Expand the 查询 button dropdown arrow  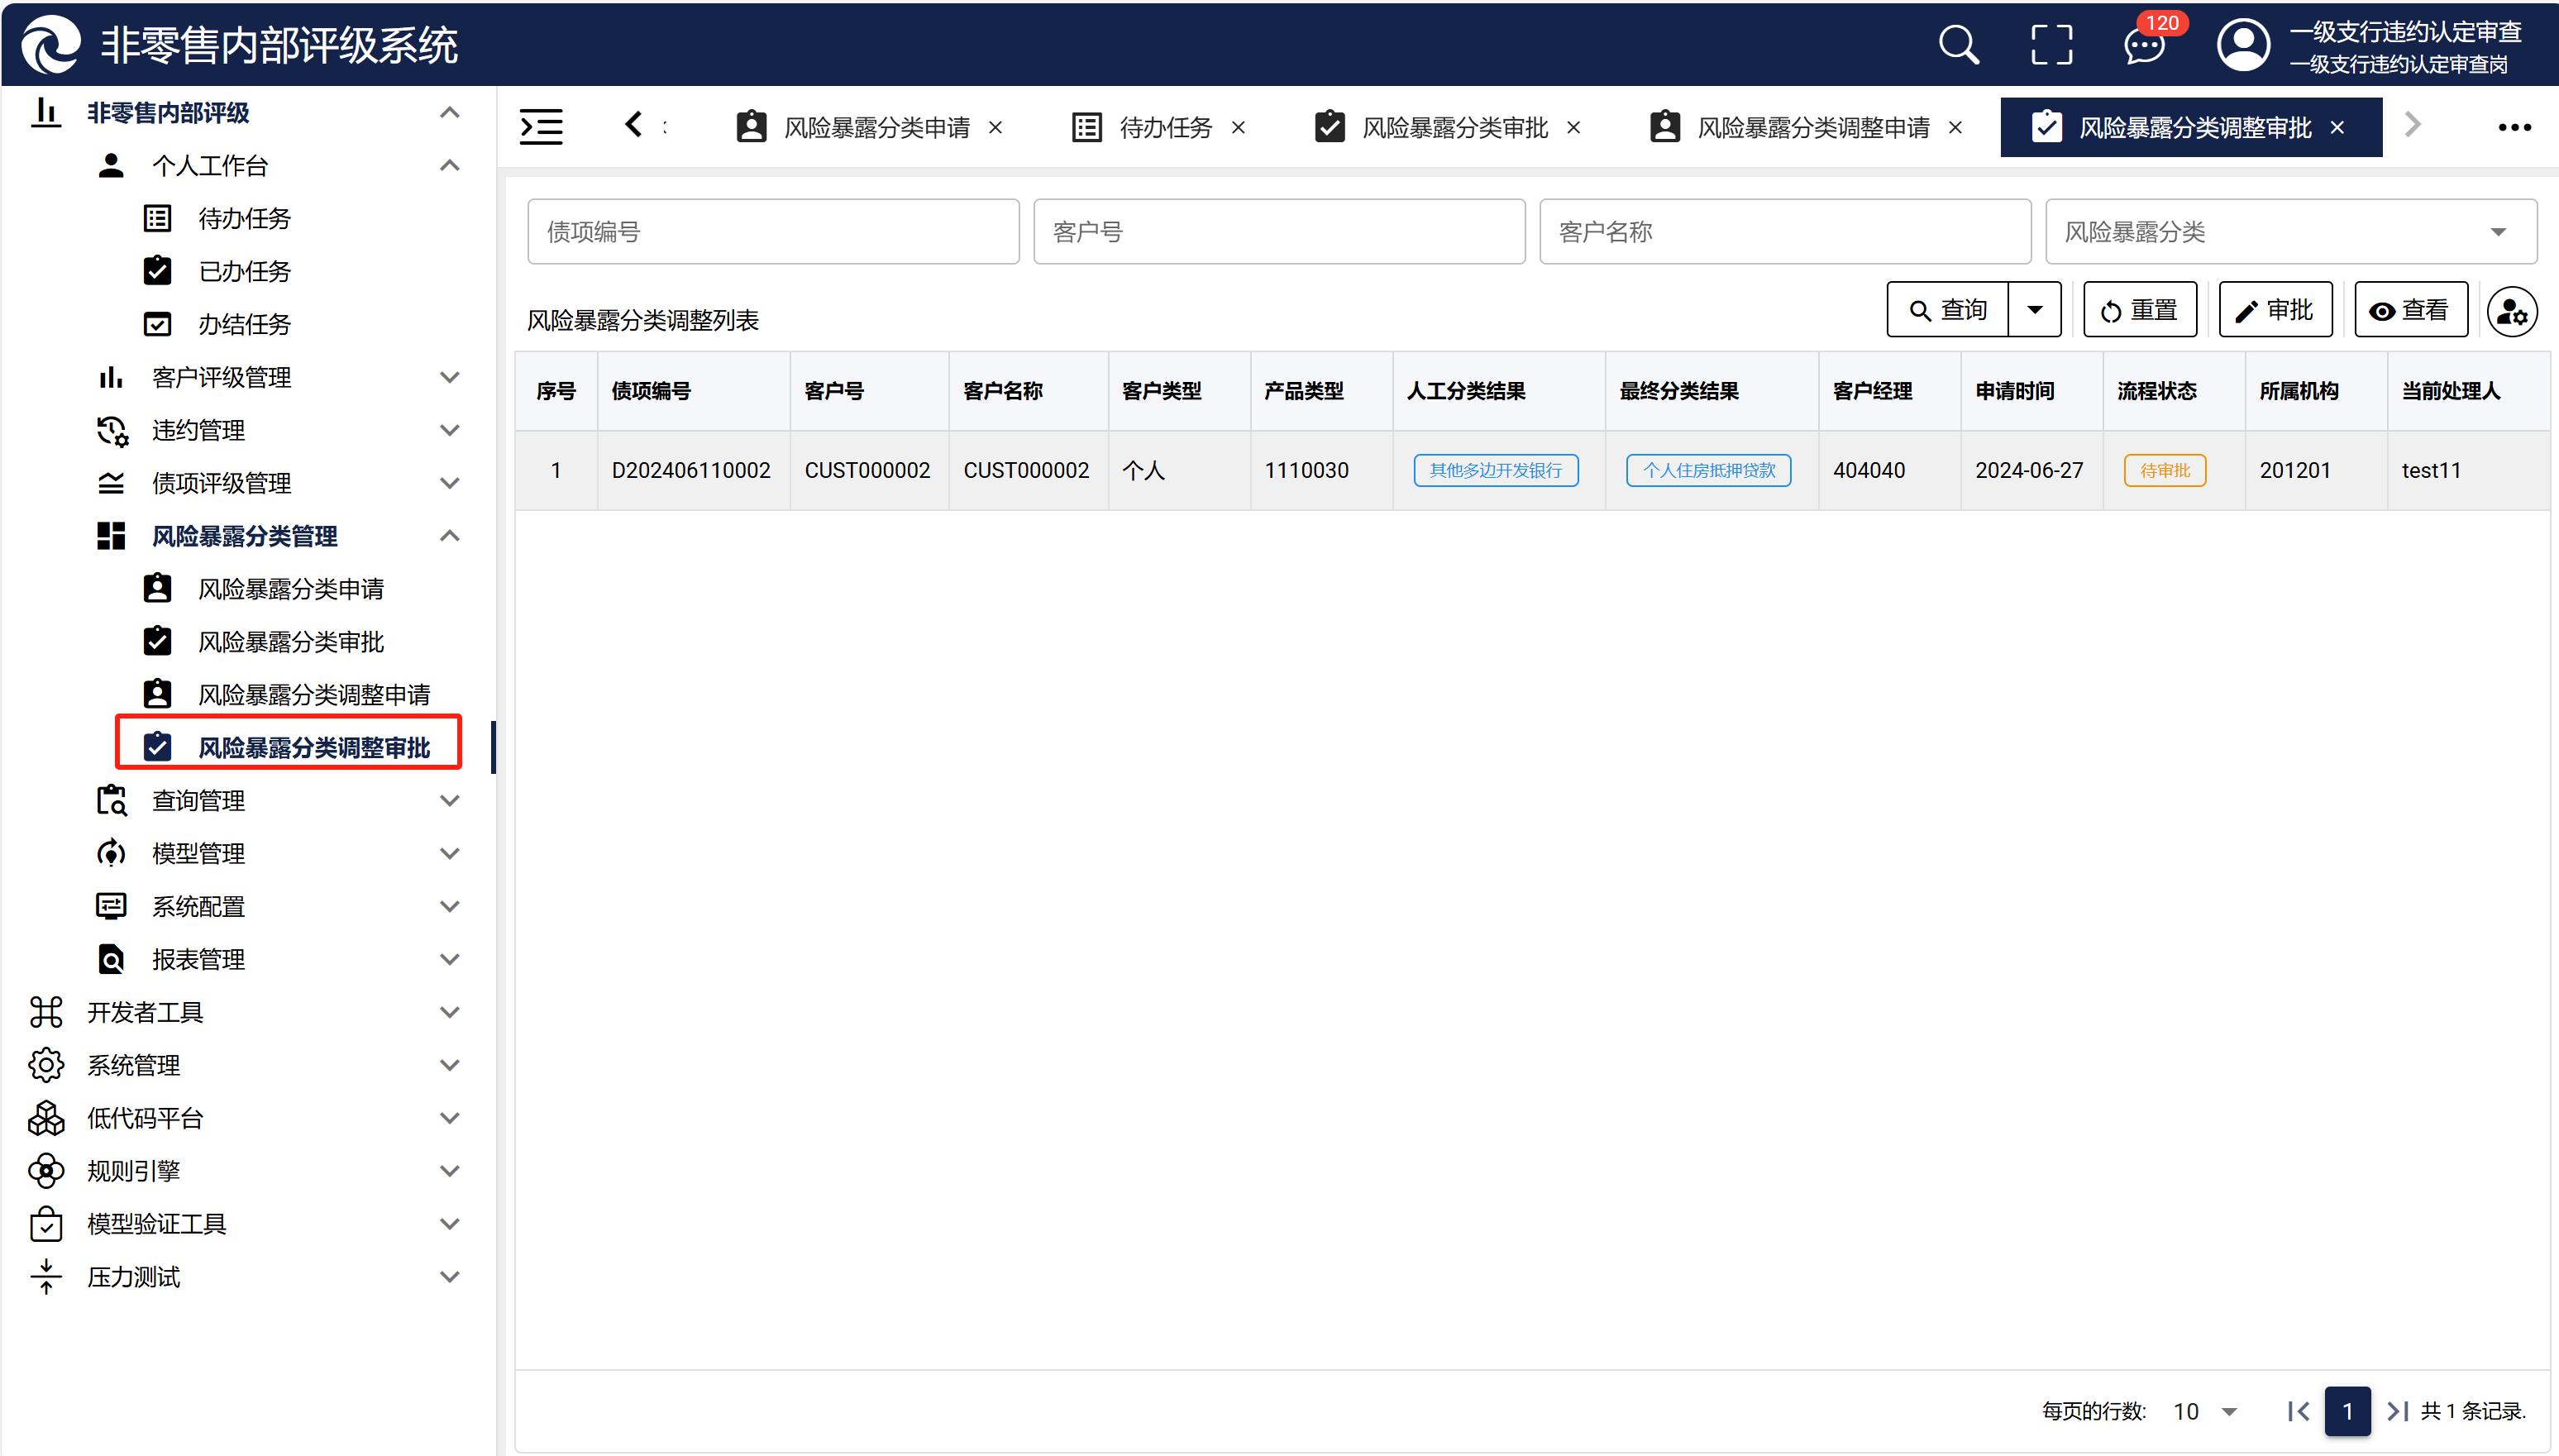click(2035, 310)
